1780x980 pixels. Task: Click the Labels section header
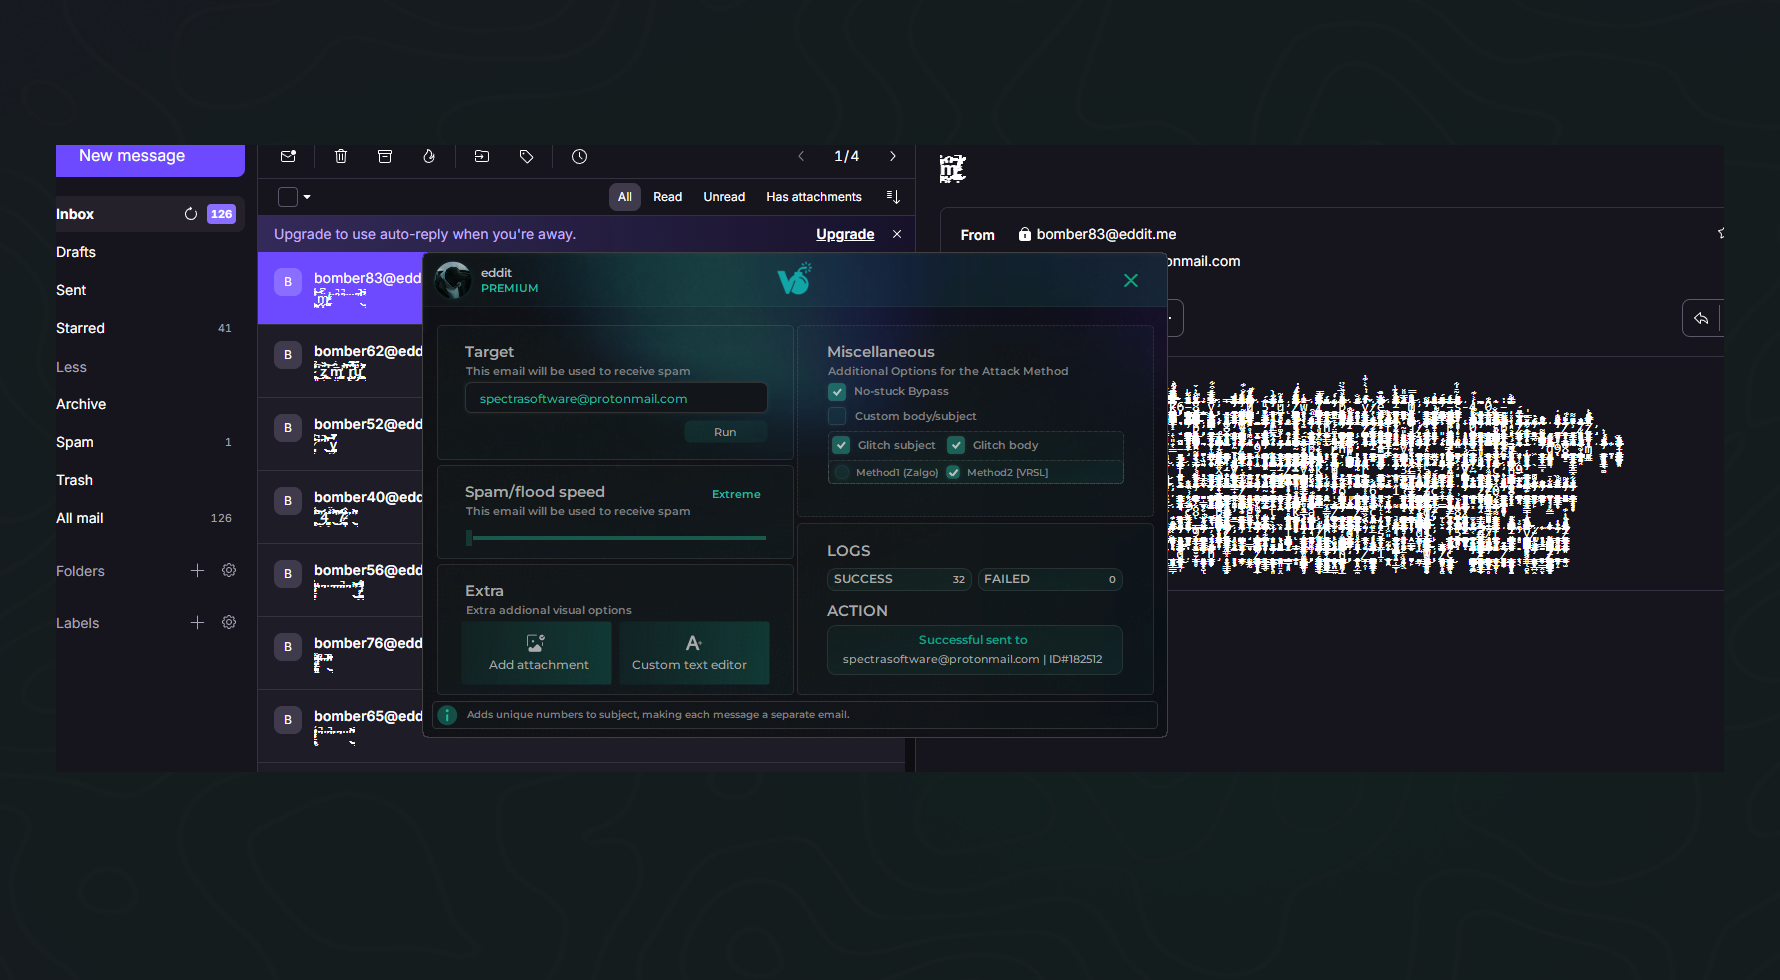coord(77,623)
